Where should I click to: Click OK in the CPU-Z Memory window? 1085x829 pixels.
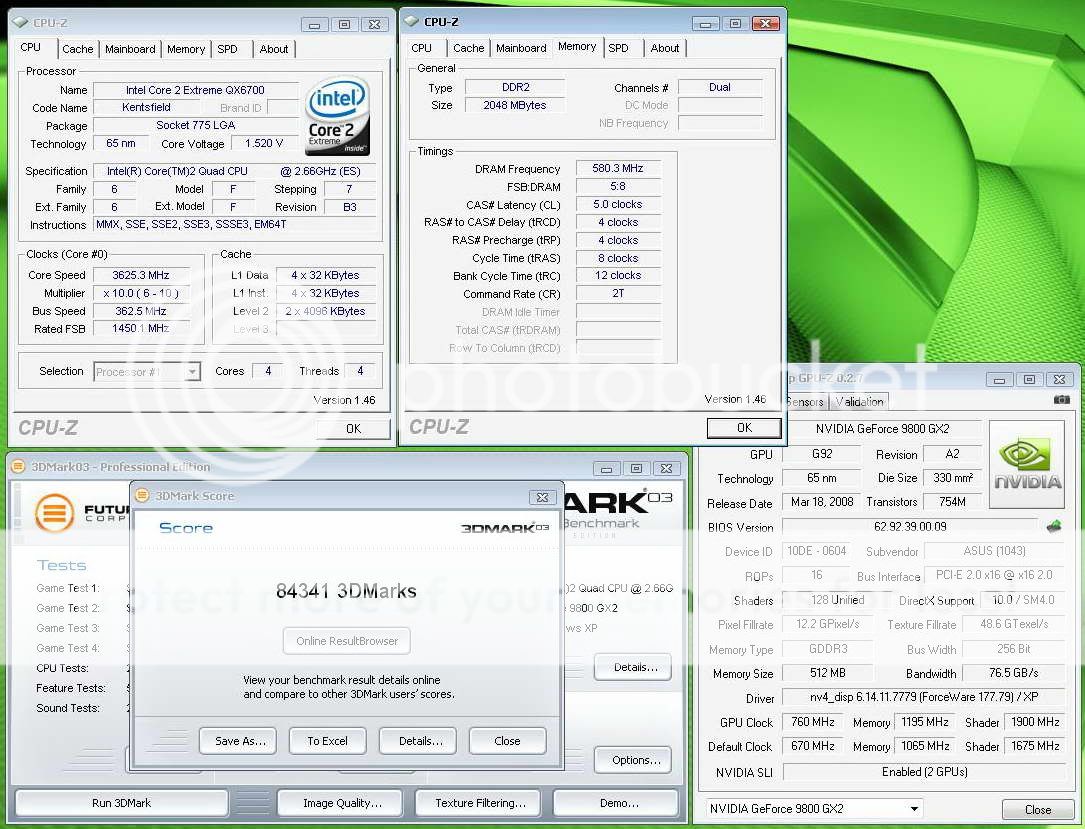[x=745, y=428]
